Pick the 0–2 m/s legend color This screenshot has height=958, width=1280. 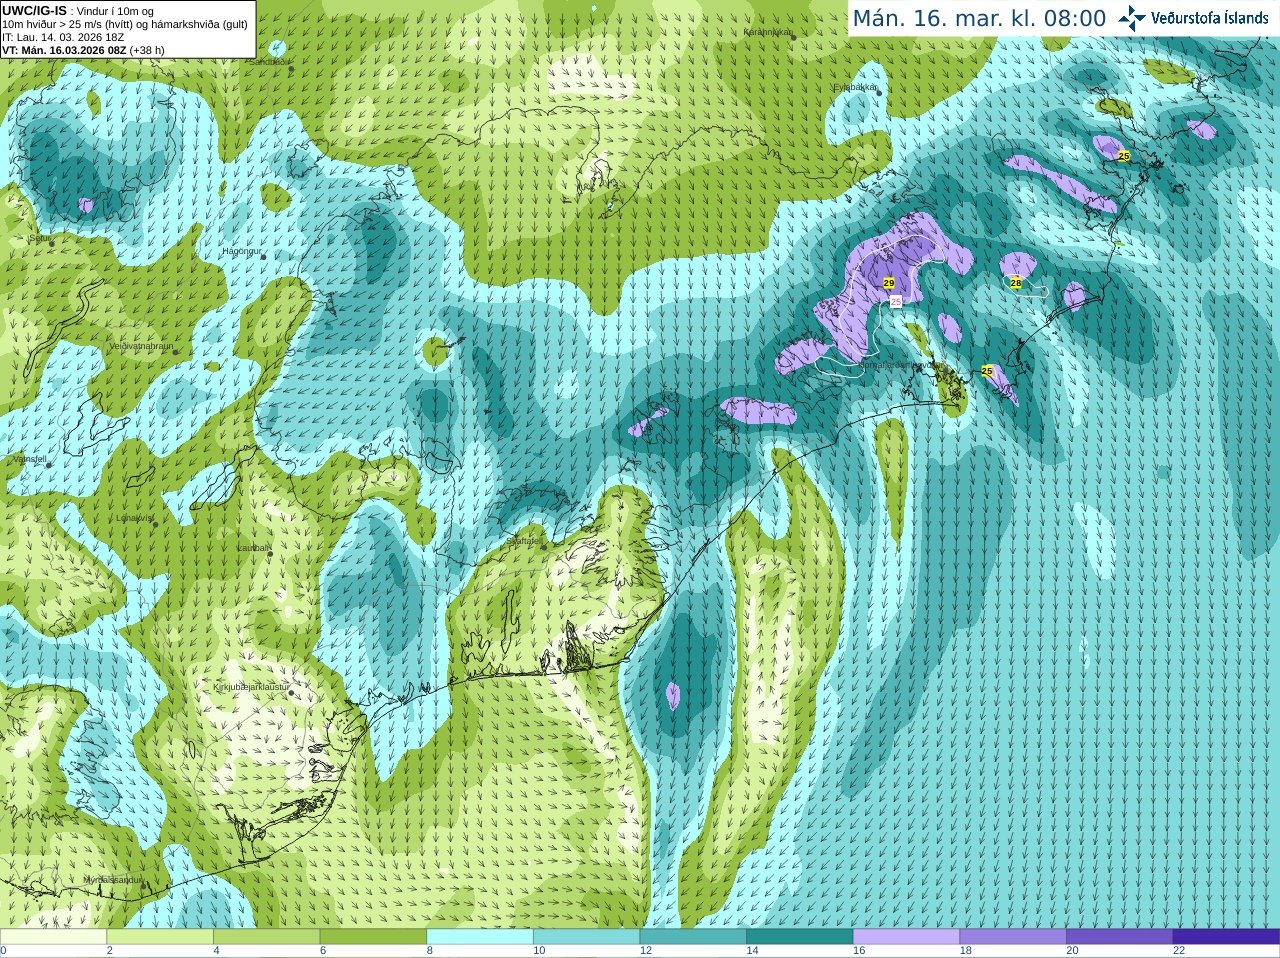pyautogui.click(x=53, y=937)
